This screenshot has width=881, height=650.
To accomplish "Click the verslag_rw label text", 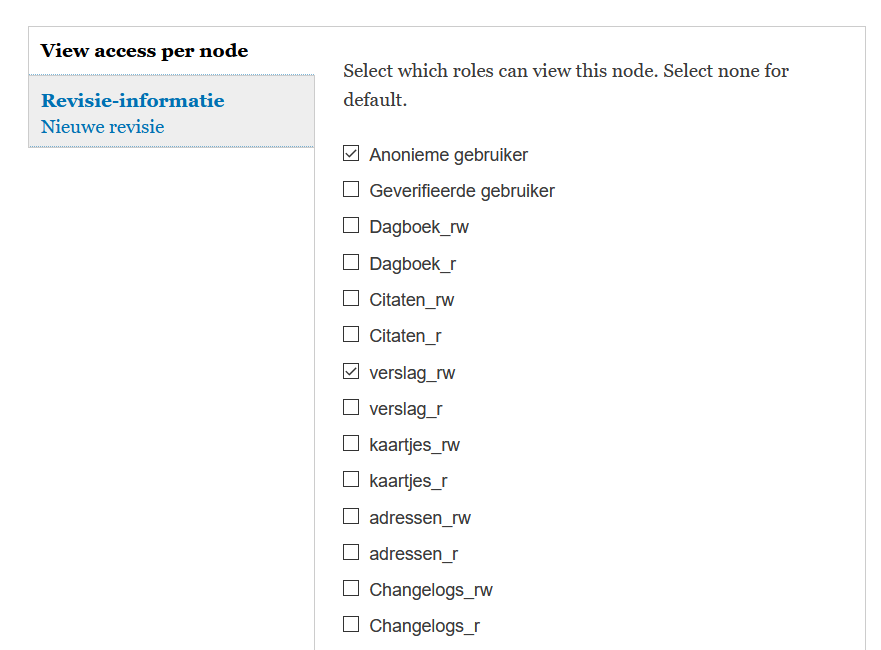I will click(x=412, y=373).
